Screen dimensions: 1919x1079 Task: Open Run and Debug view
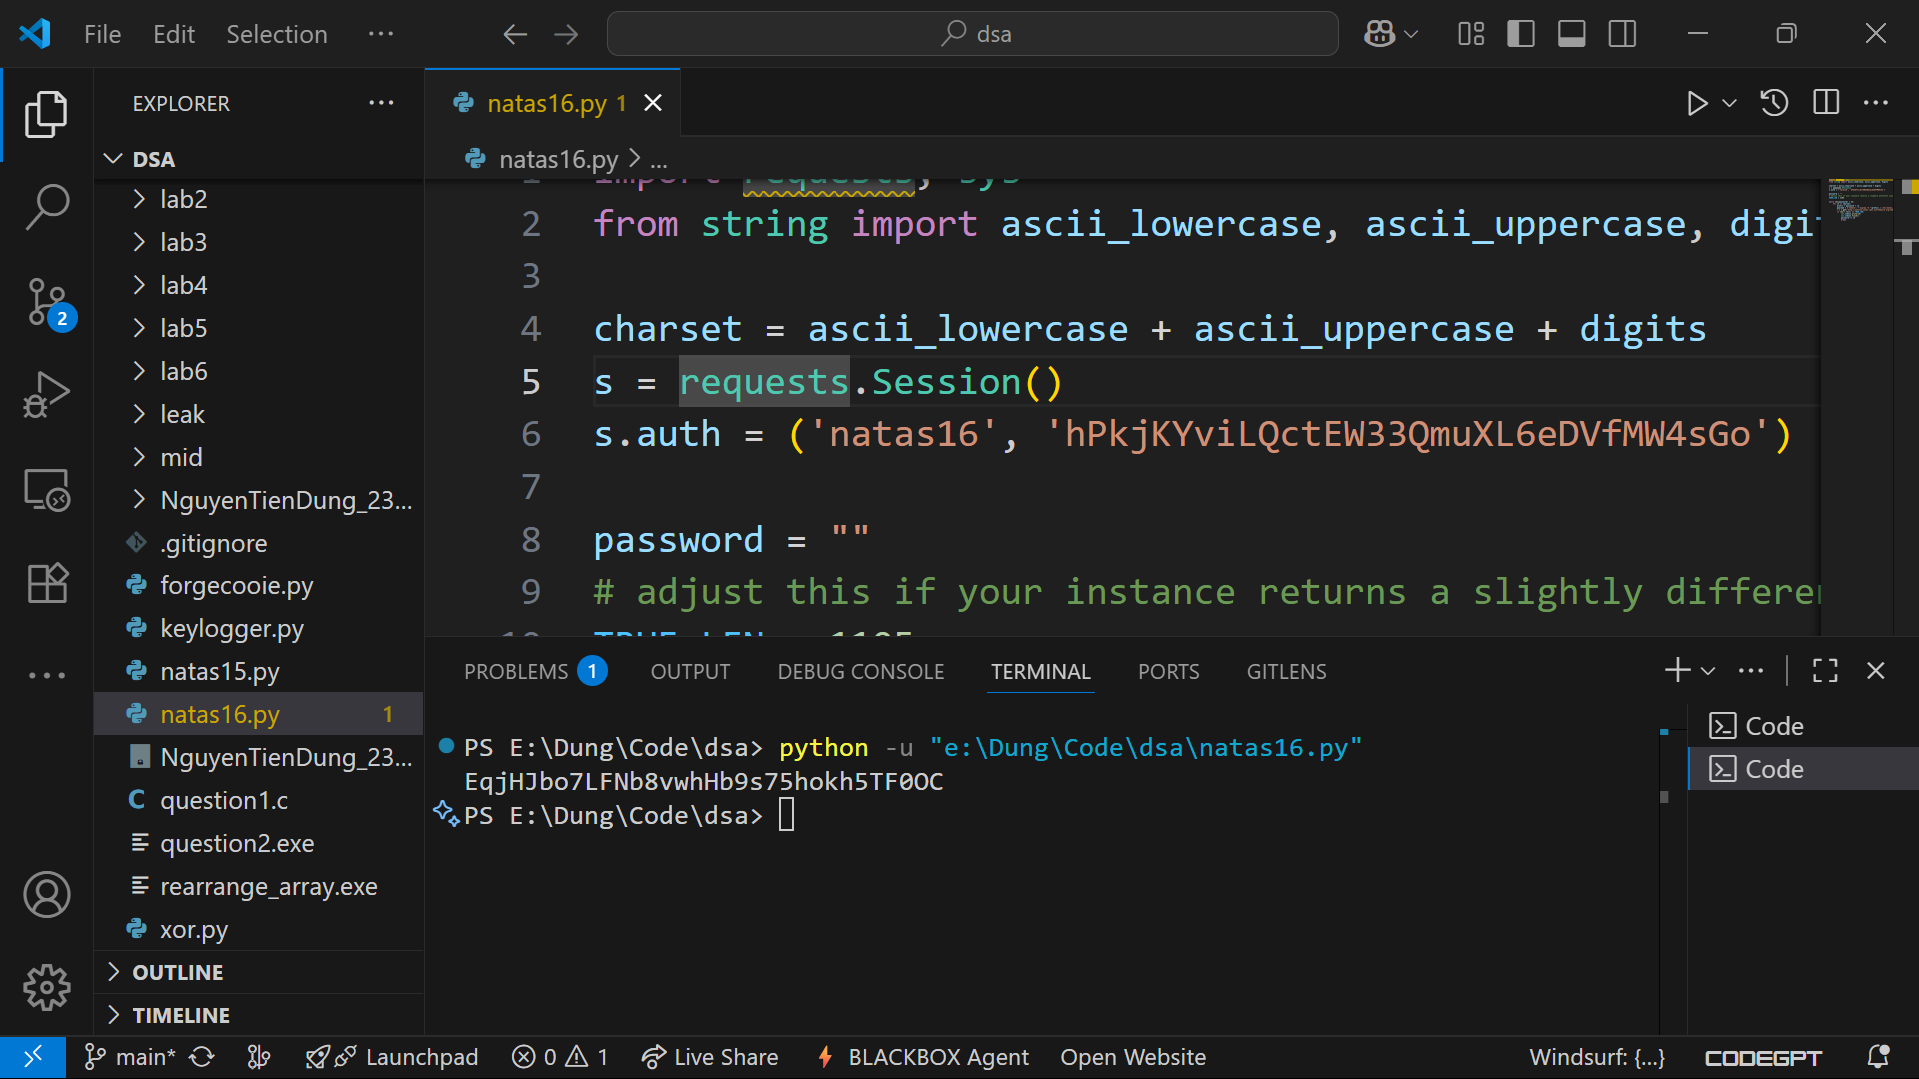pos(47,394)
